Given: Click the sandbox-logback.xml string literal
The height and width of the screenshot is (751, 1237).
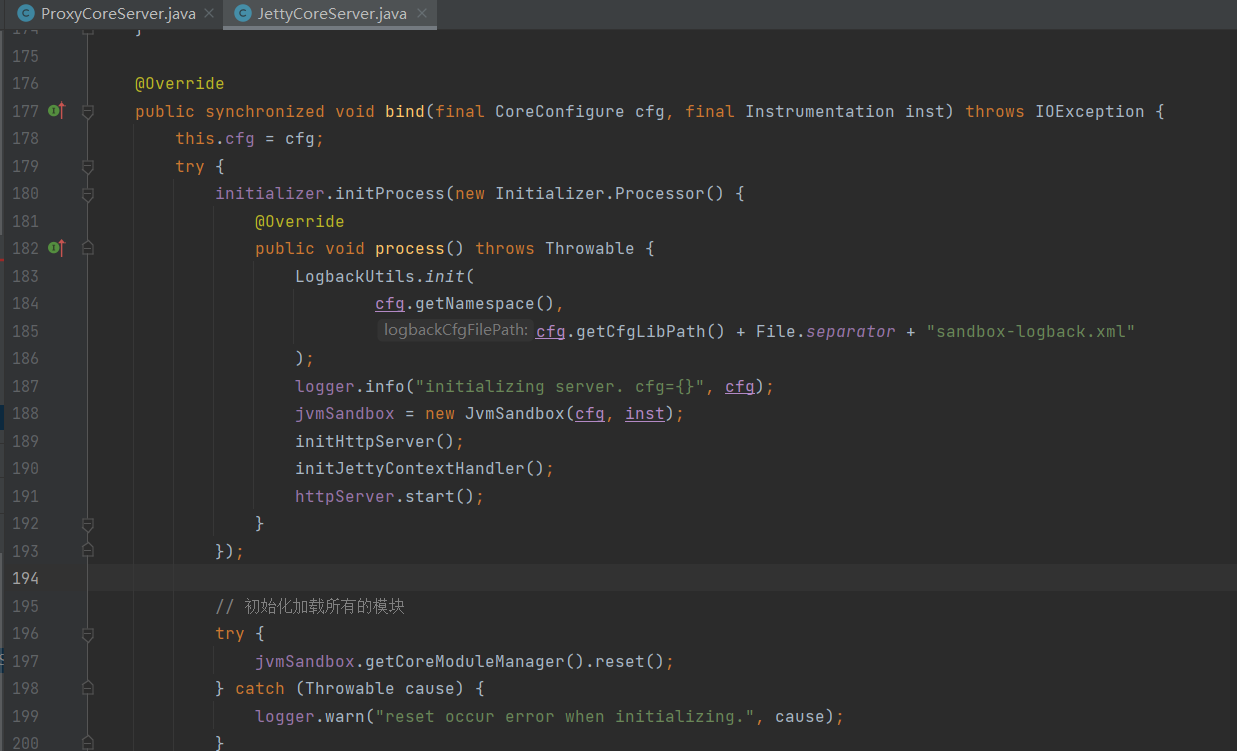Looking at the screenshot, I should 1030,331.
